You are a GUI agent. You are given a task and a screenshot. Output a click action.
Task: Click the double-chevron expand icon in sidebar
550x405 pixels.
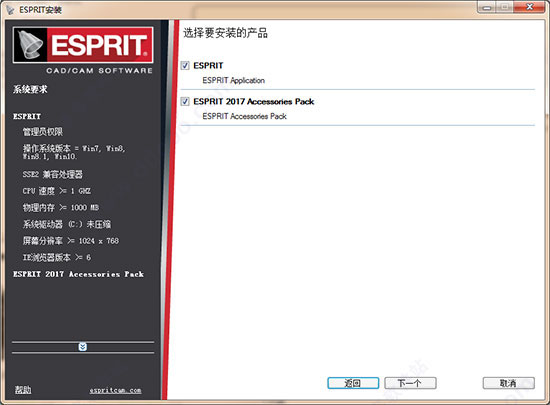pyautogui.click(x=83, y=347)
